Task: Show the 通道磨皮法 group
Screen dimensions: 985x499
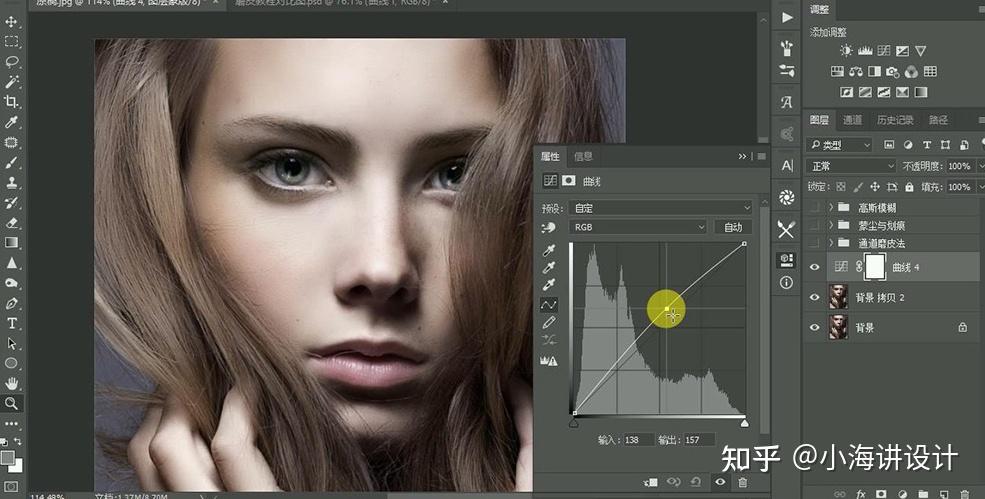Action: (x=815, y=243)
